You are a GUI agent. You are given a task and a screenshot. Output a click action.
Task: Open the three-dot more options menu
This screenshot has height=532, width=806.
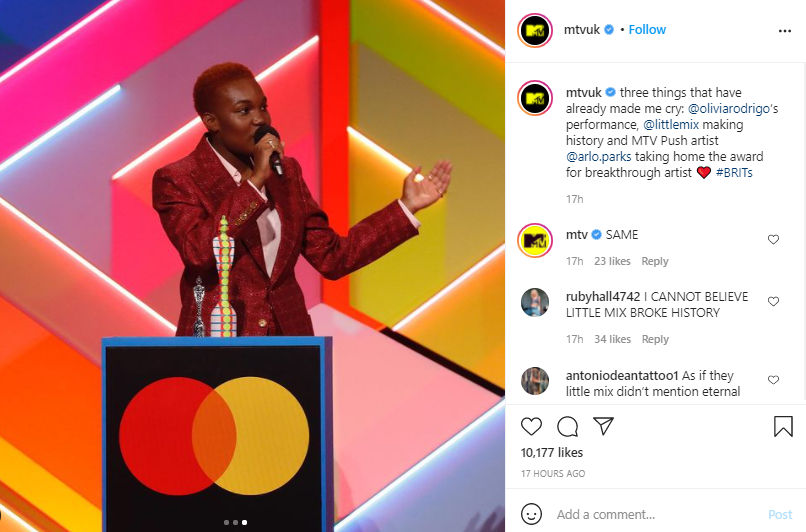pos(785,31)
